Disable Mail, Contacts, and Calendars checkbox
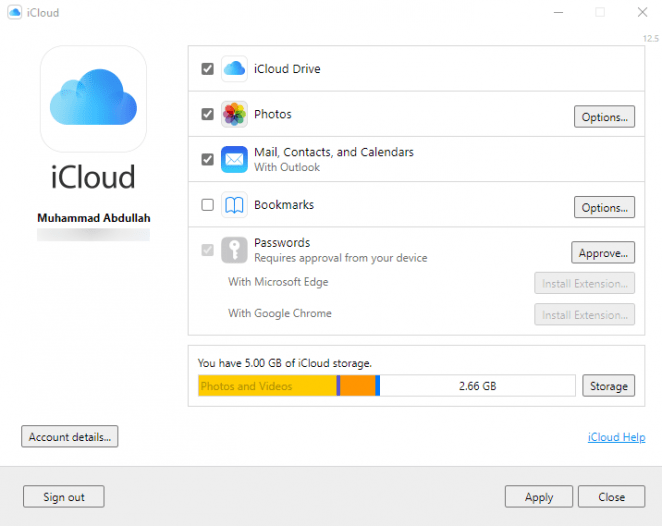 [207, 160]
